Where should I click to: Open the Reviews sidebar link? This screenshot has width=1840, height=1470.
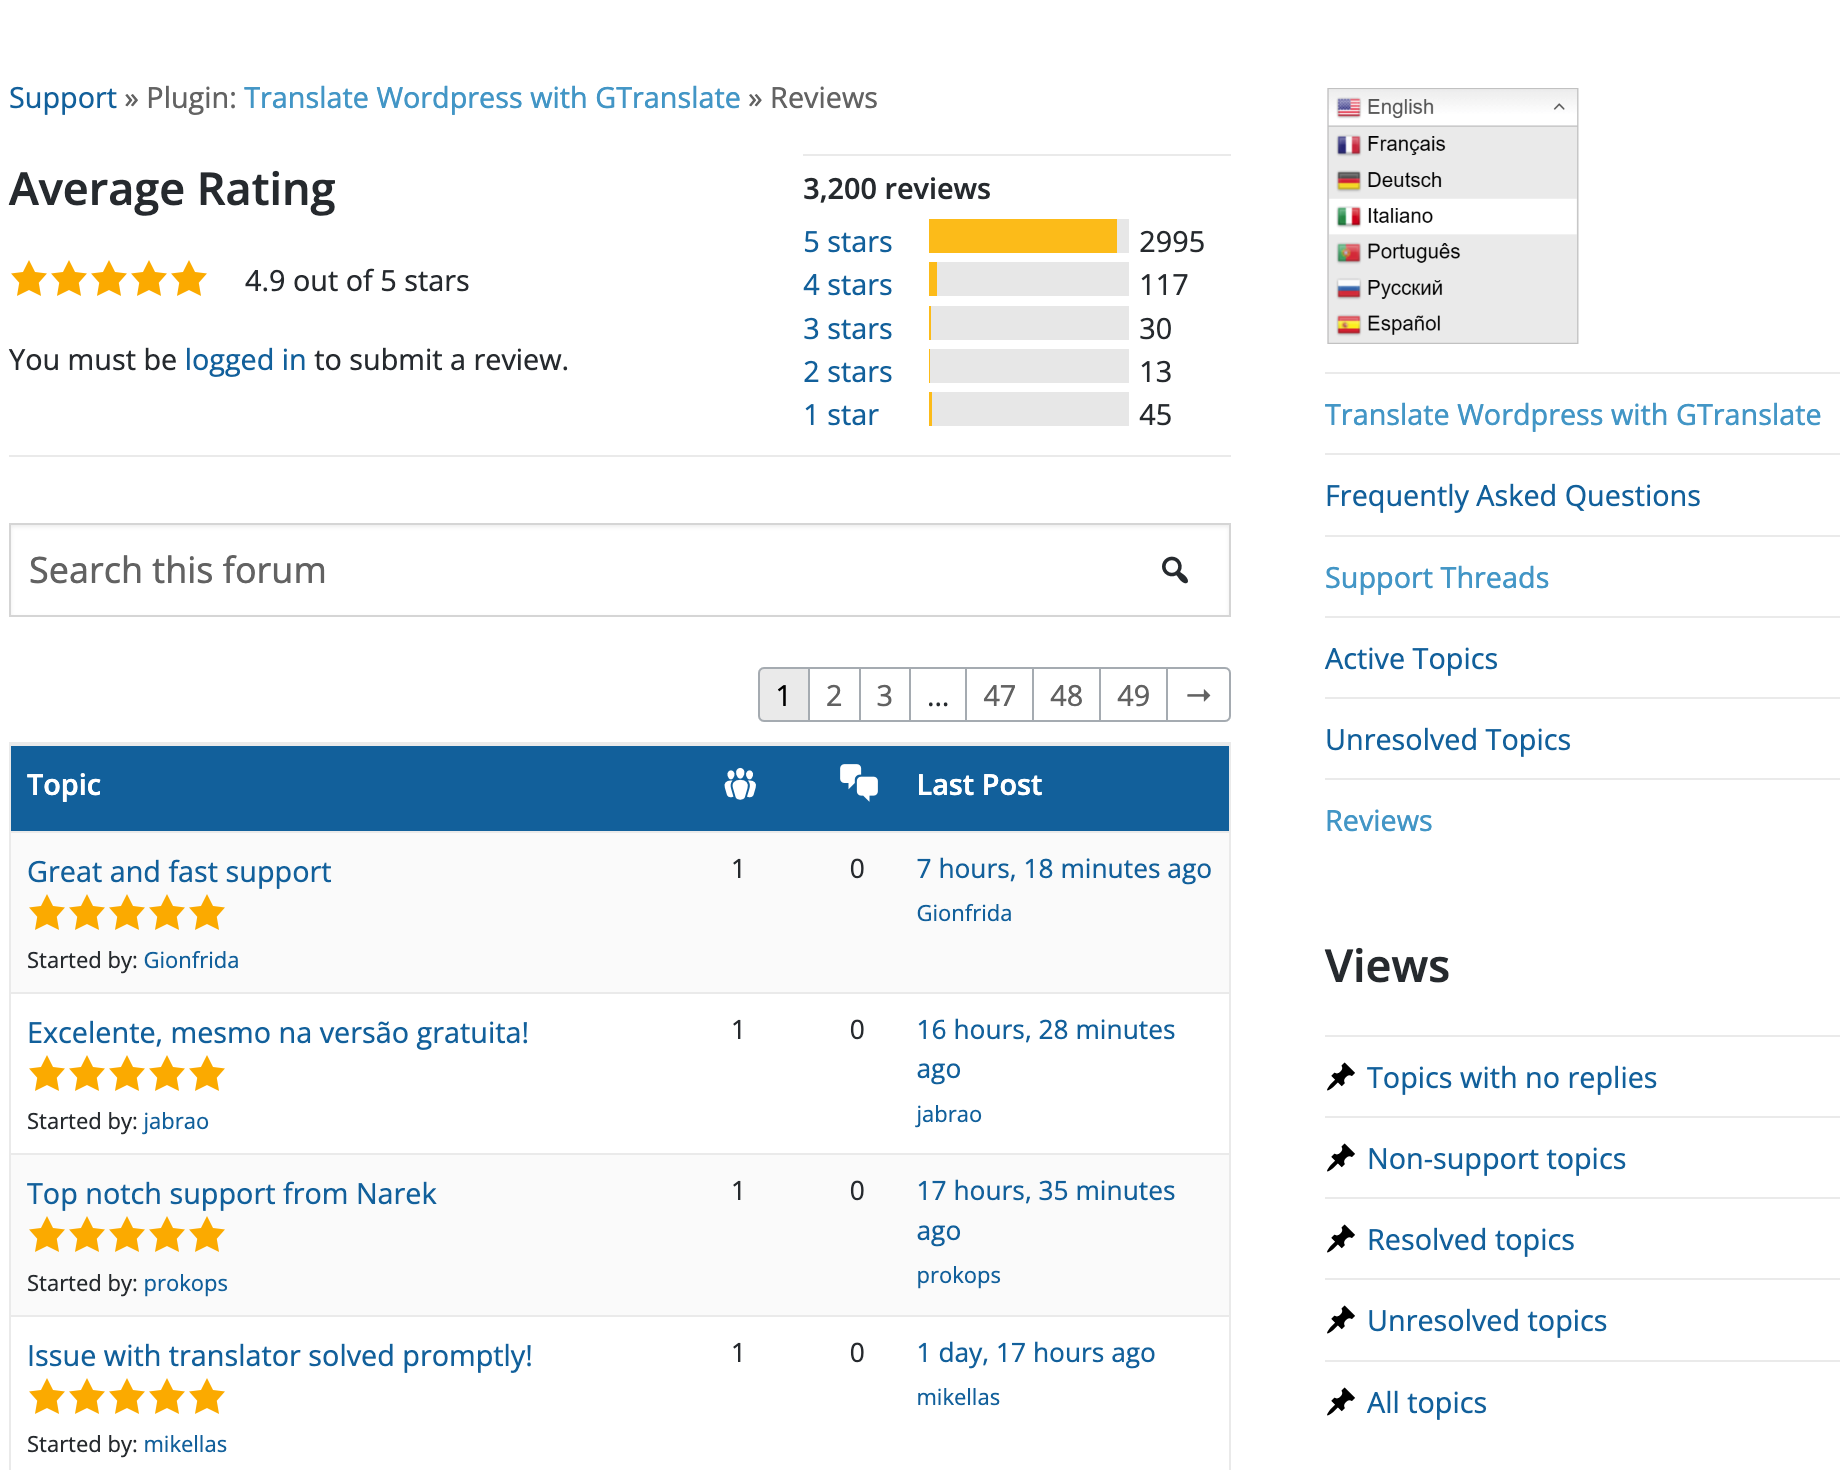pyautogui.click(x=1378, y=821)
